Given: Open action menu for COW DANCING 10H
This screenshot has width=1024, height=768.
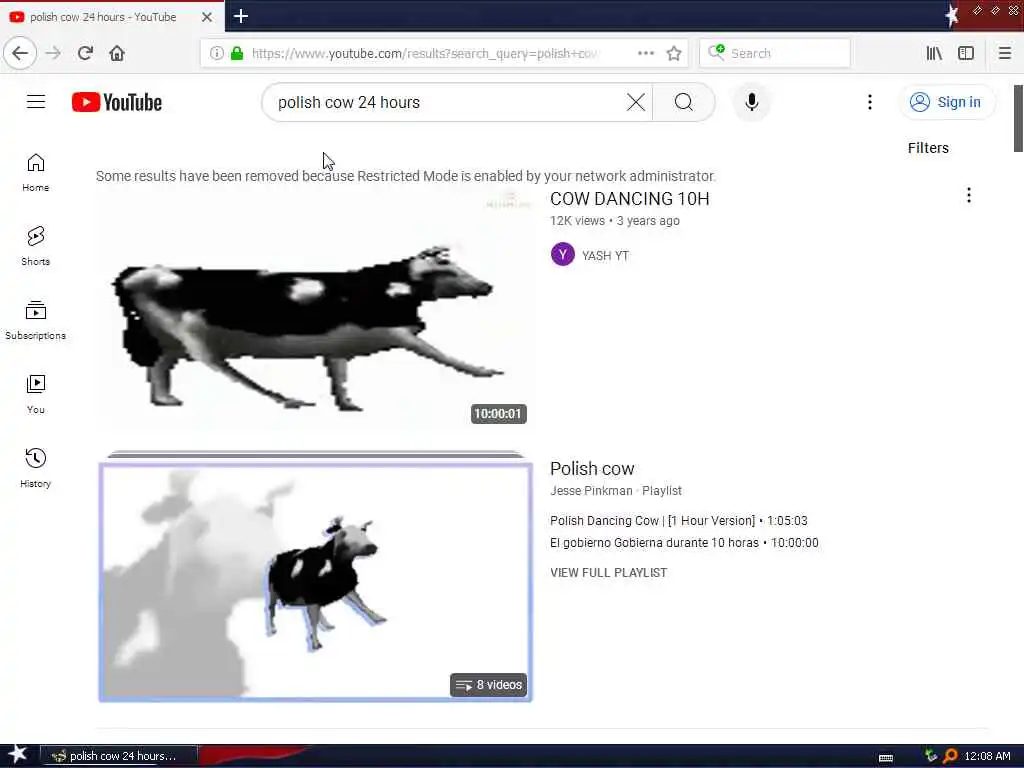Looking at the screenshot, I should pos(968,195).
